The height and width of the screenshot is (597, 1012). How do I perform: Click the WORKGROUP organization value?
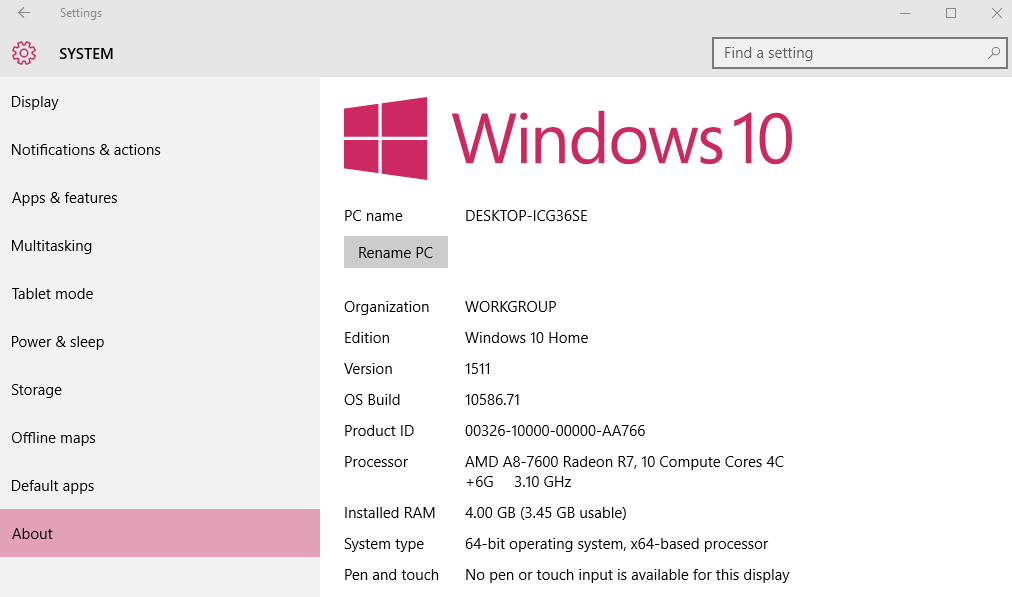(511, 307)
